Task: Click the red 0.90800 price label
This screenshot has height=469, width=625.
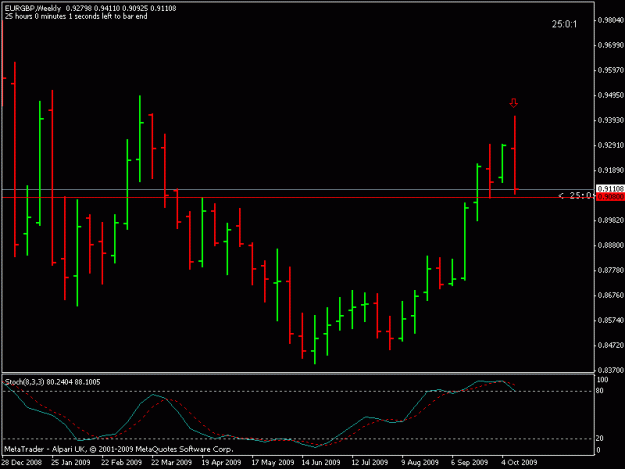Action: click(x=610, y=197)
